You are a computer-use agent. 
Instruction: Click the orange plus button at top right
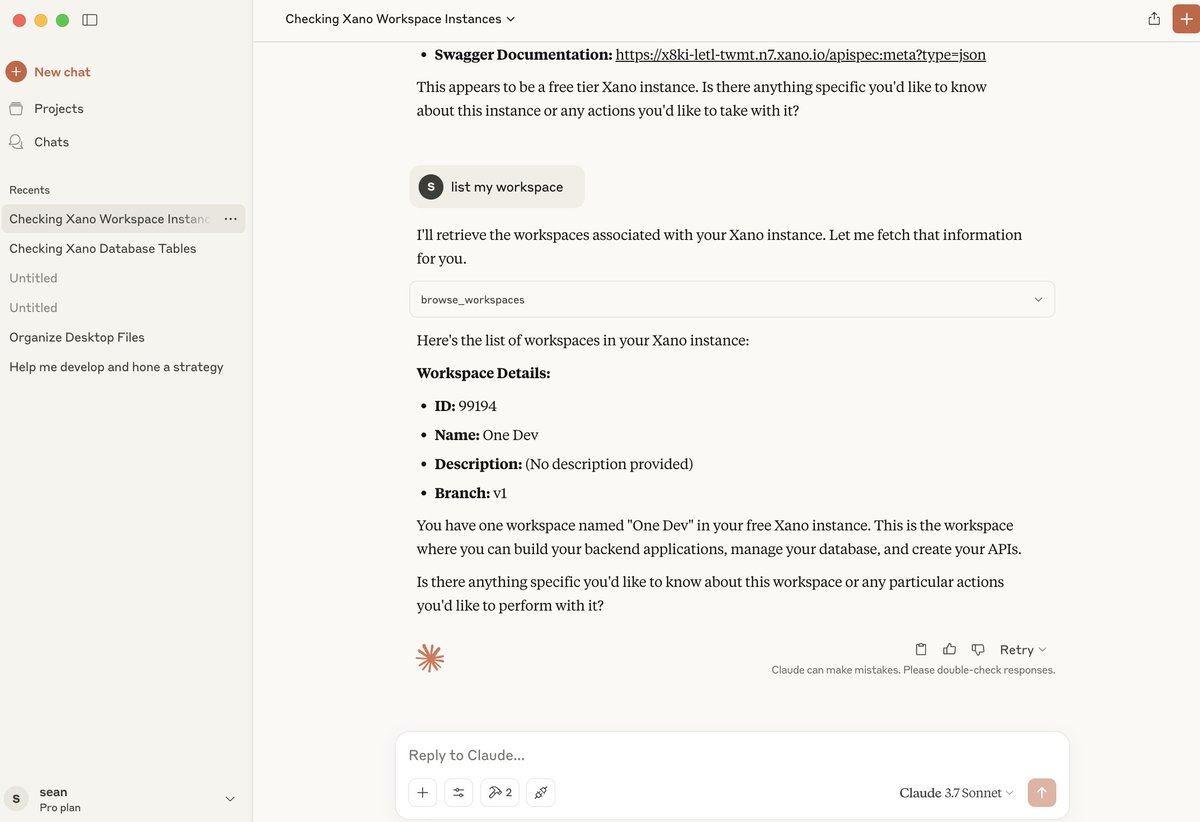click(x=1187, y=19)
